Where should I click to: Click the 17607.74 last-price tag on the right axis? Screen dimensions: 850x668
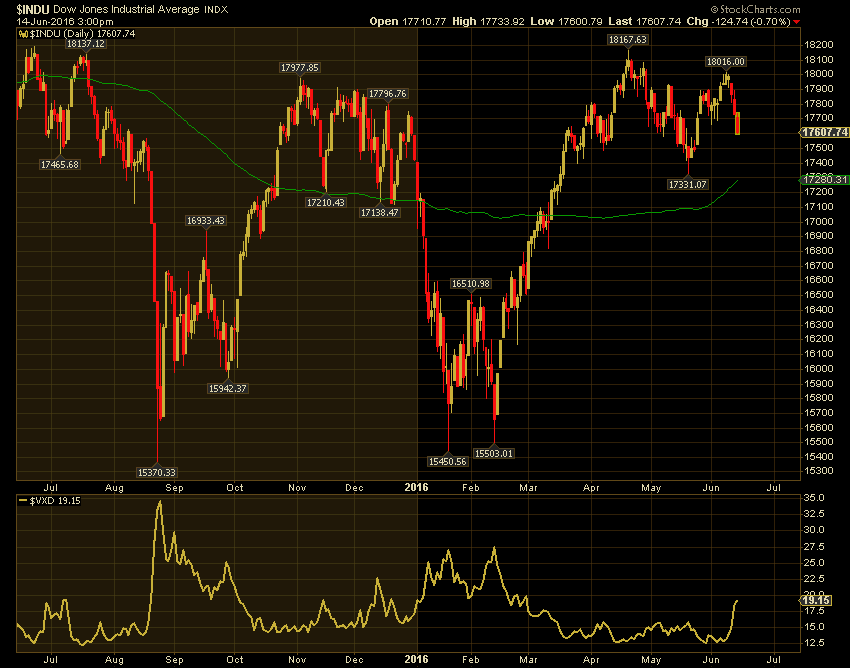[x=825, y=132]
